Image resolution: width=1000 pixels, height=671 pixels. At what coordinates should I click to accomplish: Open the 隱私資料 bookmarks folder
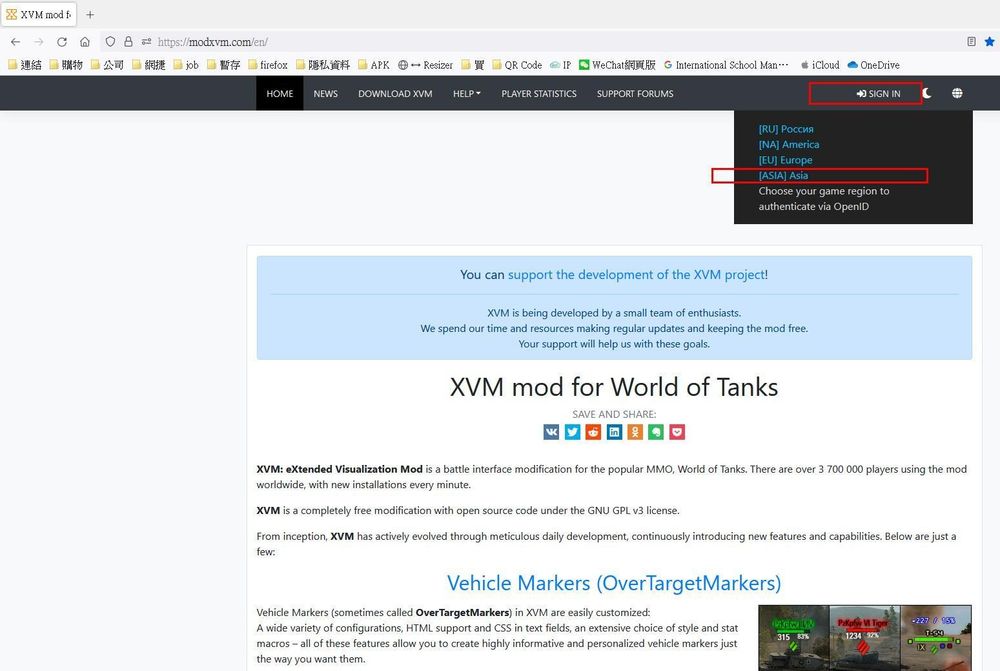(323, 65)
